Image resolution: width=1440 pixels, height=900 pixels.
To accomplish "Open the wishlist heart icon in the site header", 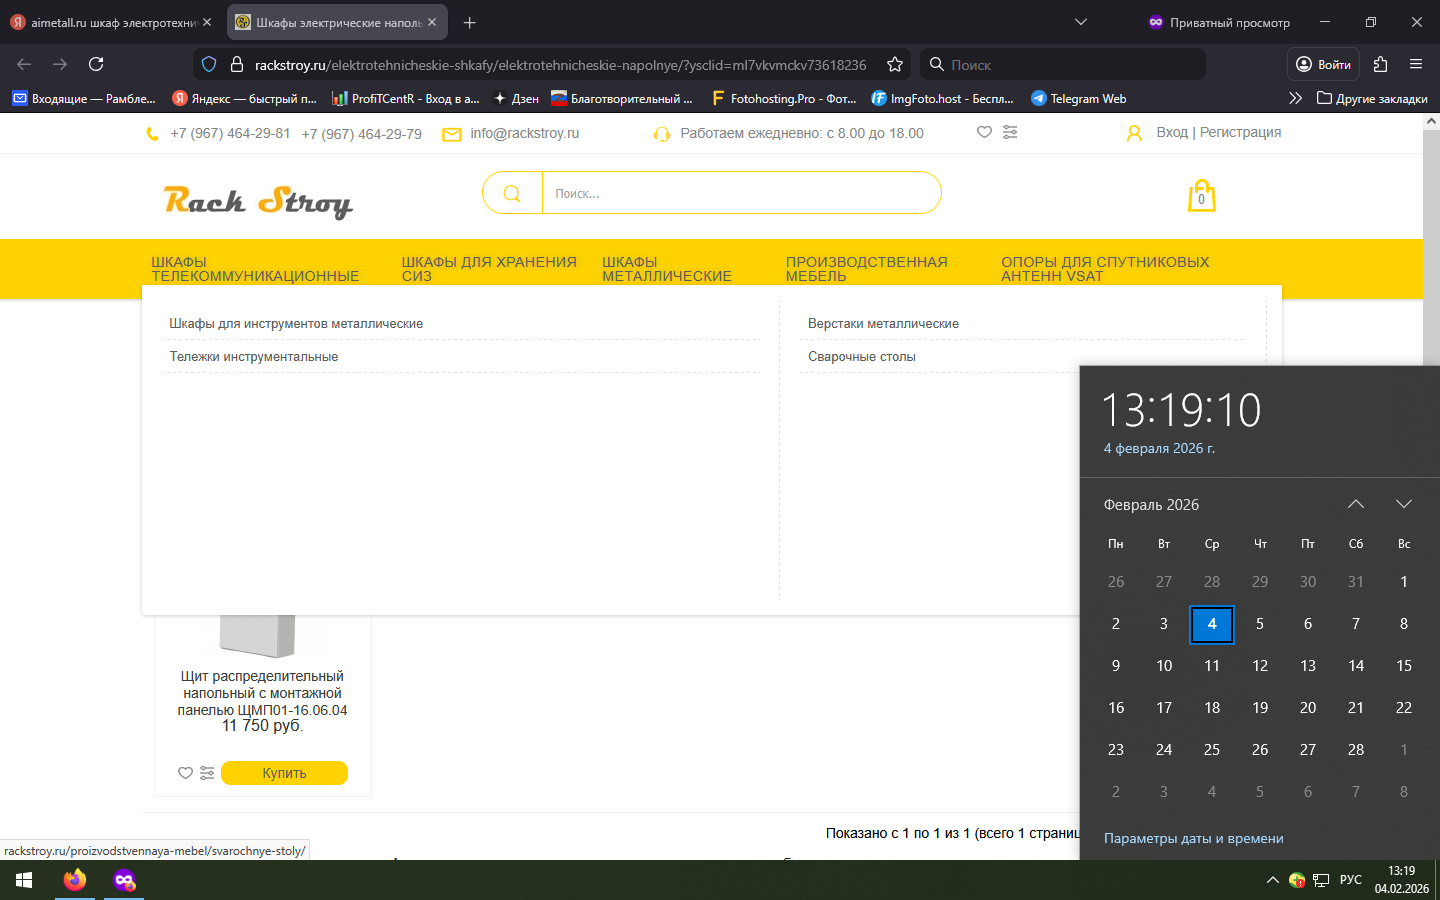I will (984, 132).
